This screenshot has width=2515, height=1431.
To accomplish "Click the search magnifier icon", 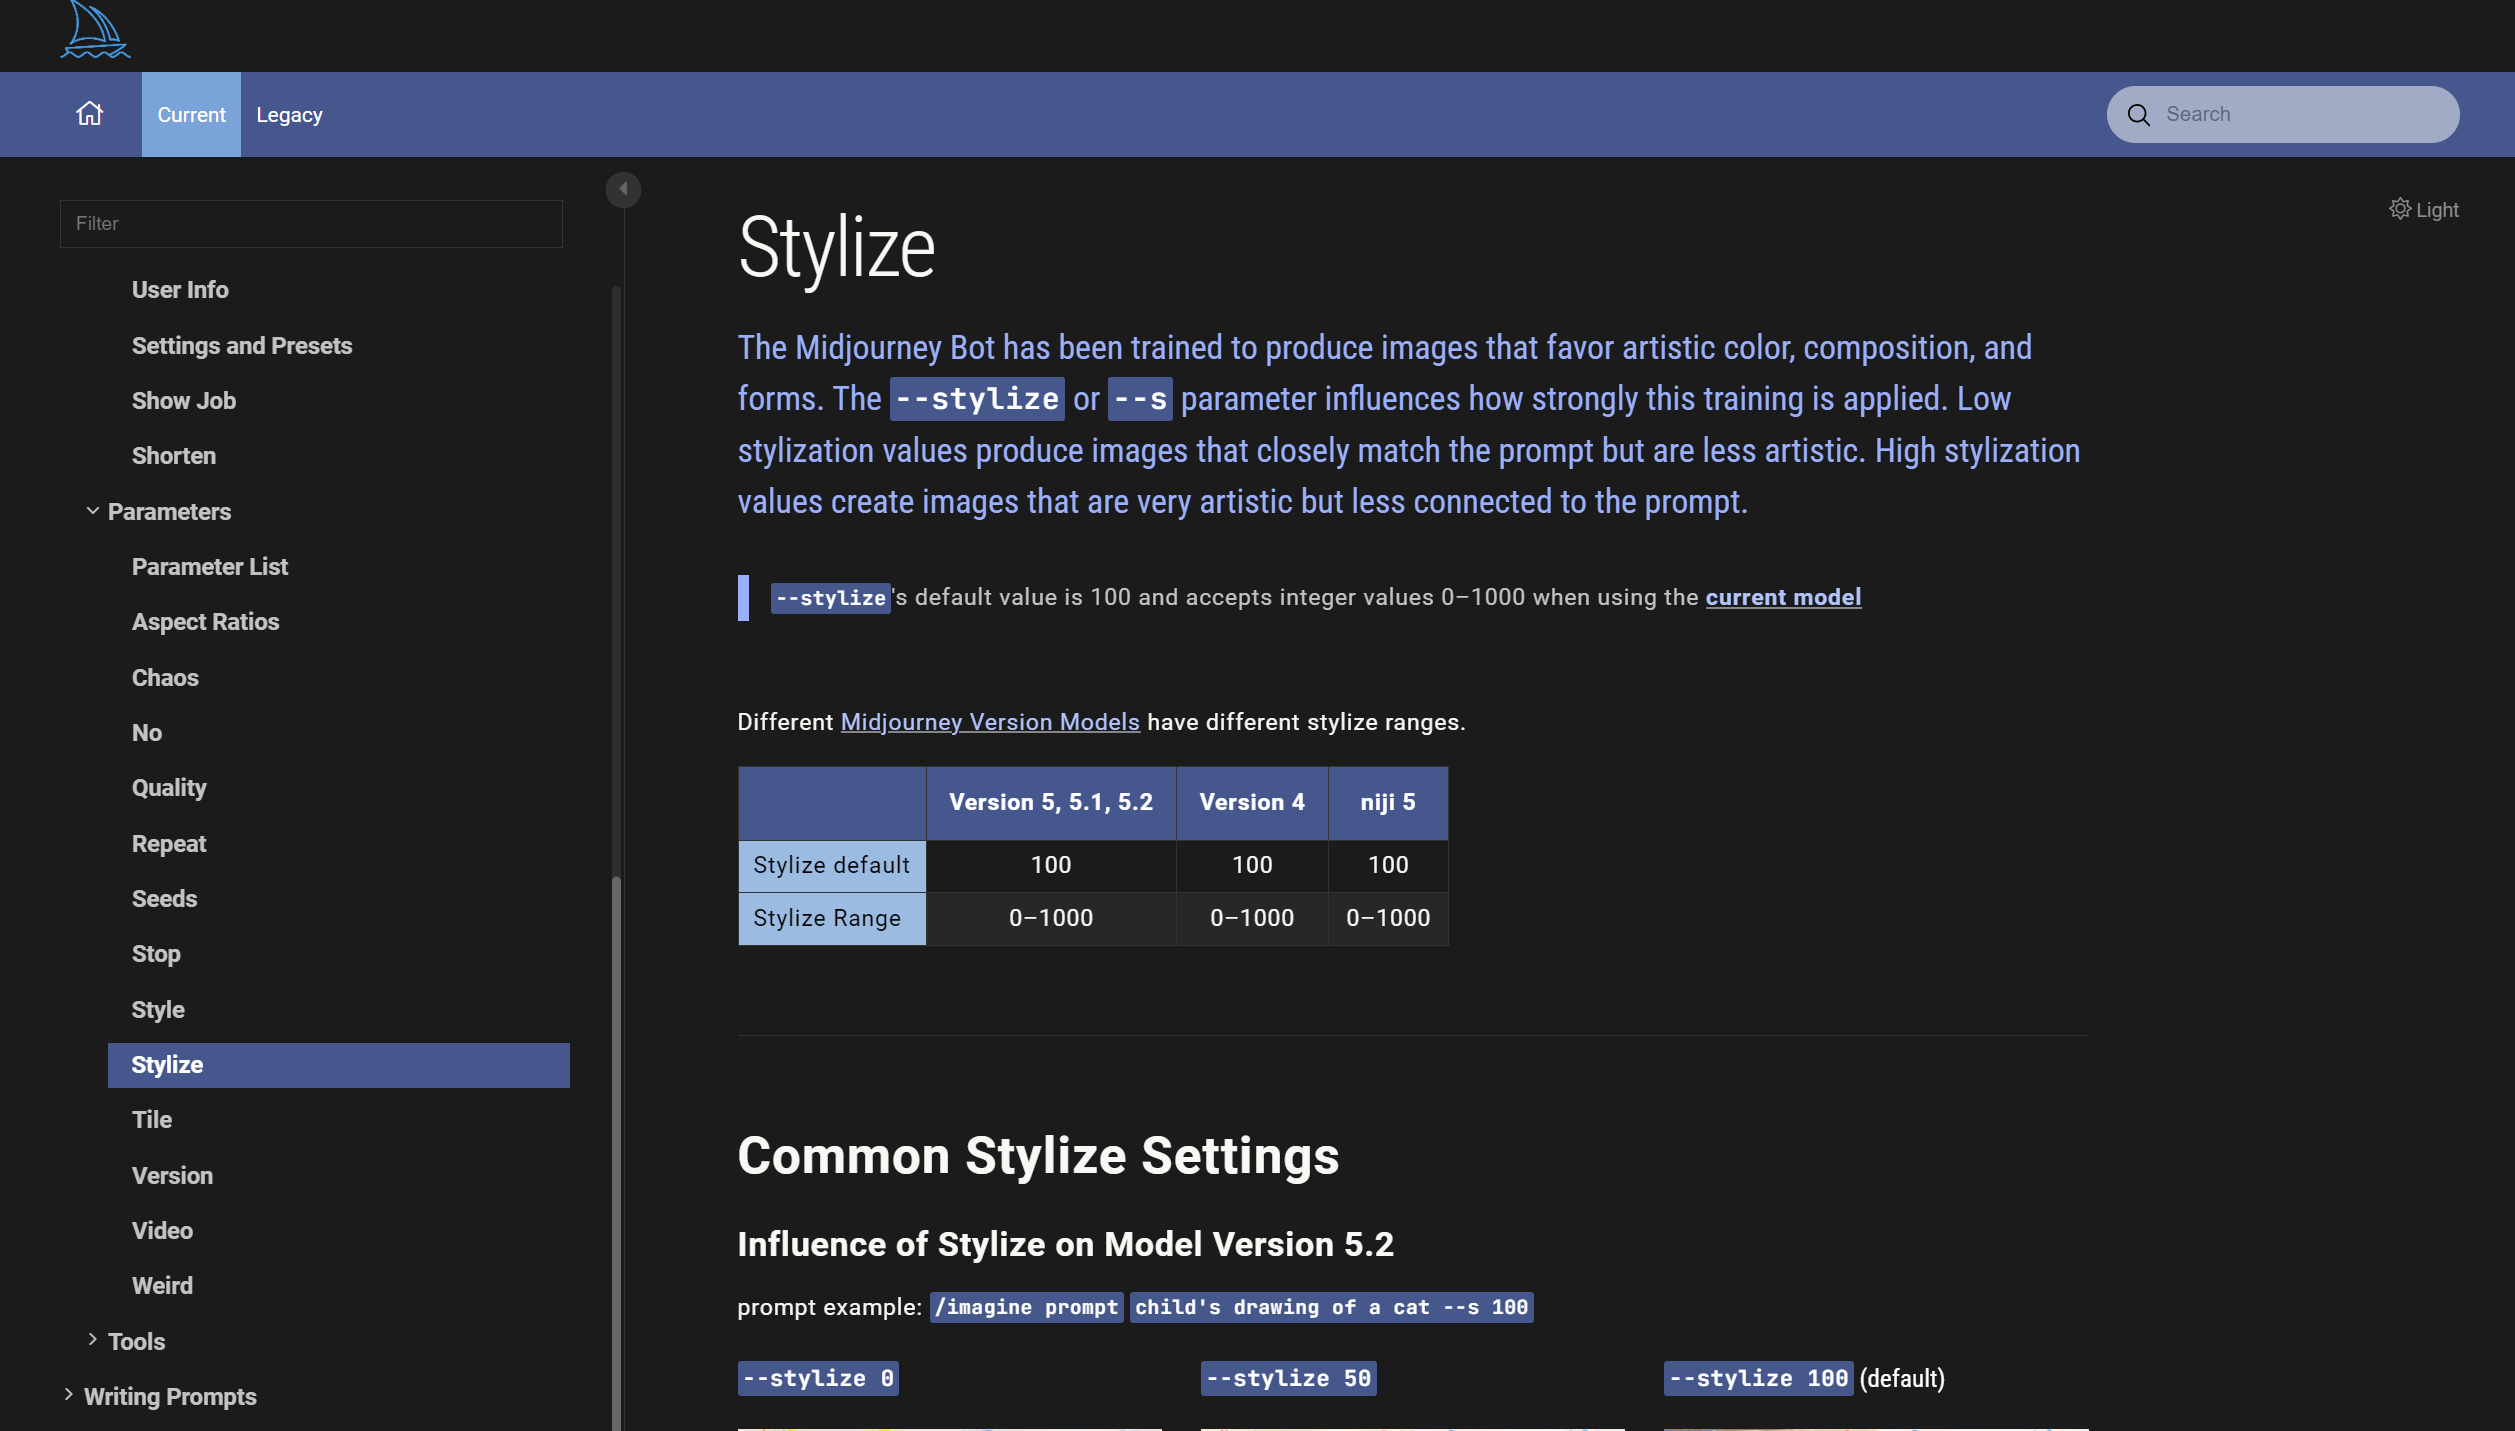I will [x=2138, y=115].
